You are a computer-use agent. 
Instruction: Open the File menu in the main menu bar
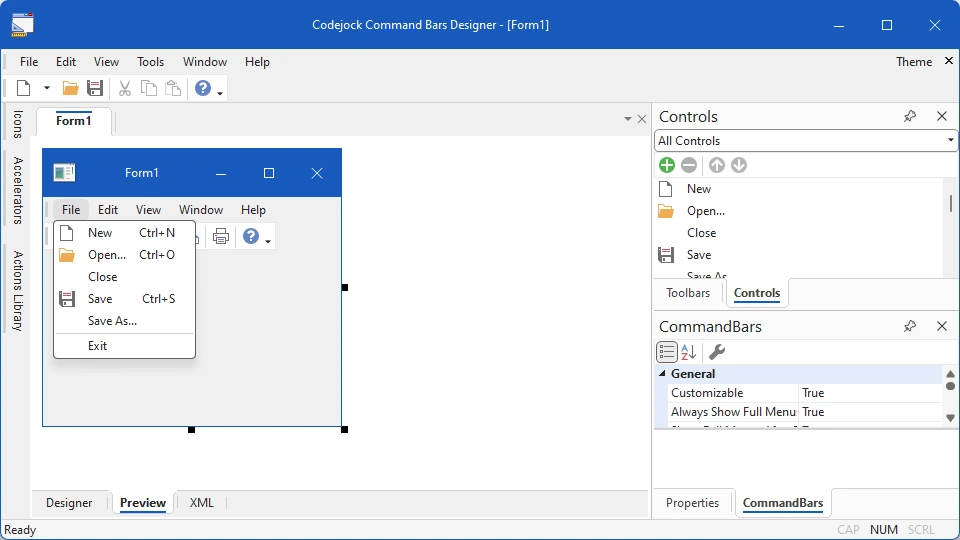tap(29, 62)
